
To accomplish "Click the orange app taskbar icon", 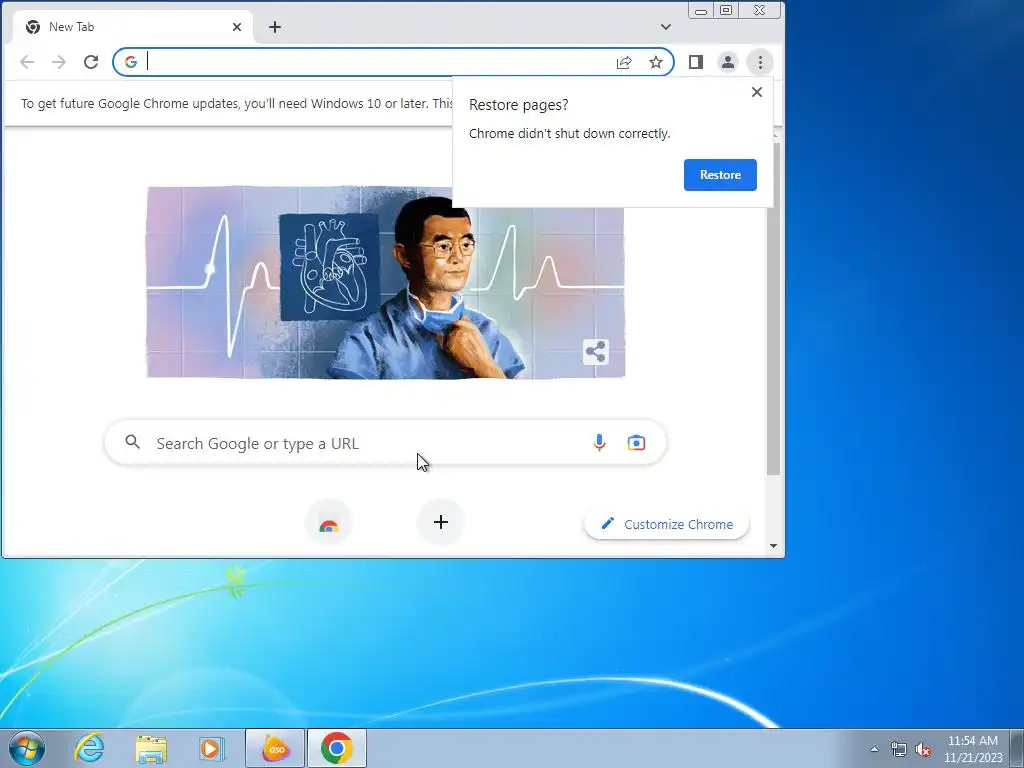I will [275, 748].
